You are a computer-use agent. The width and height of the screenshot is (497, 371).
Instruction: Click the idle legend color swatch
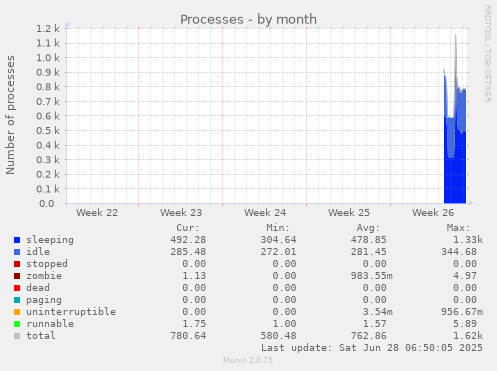coord(17,252)
